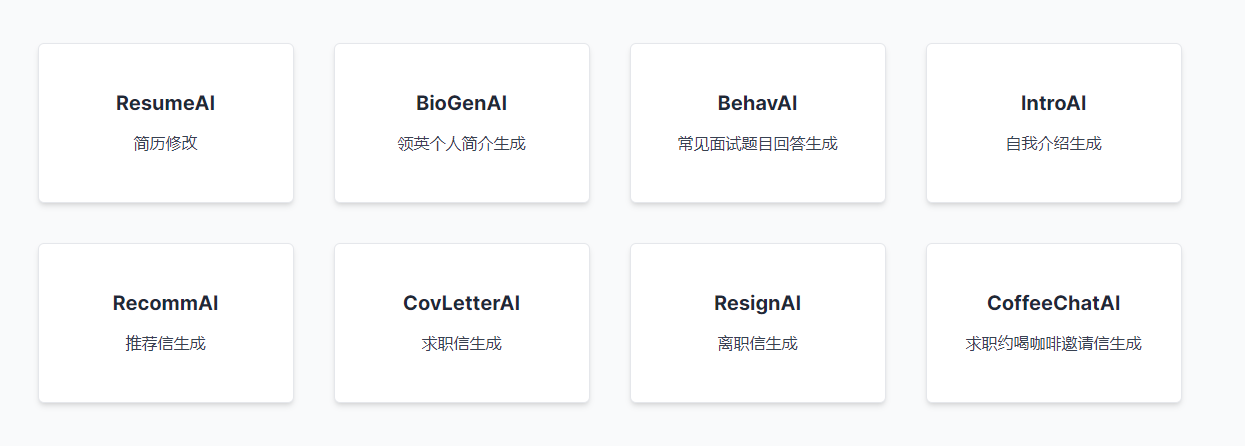The width and height of the screenshot is (1245, 446).
Task: Open the ResignAI card
Action: click(x=758, y=323)
